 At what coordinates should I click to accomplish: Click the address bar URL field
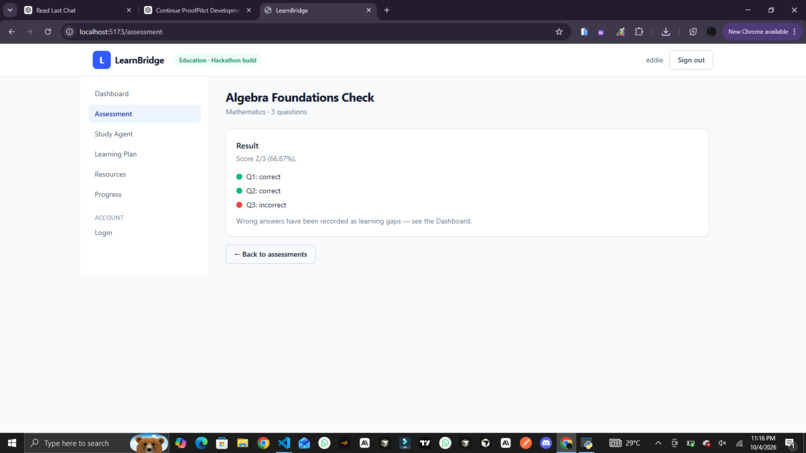(314, 32)
